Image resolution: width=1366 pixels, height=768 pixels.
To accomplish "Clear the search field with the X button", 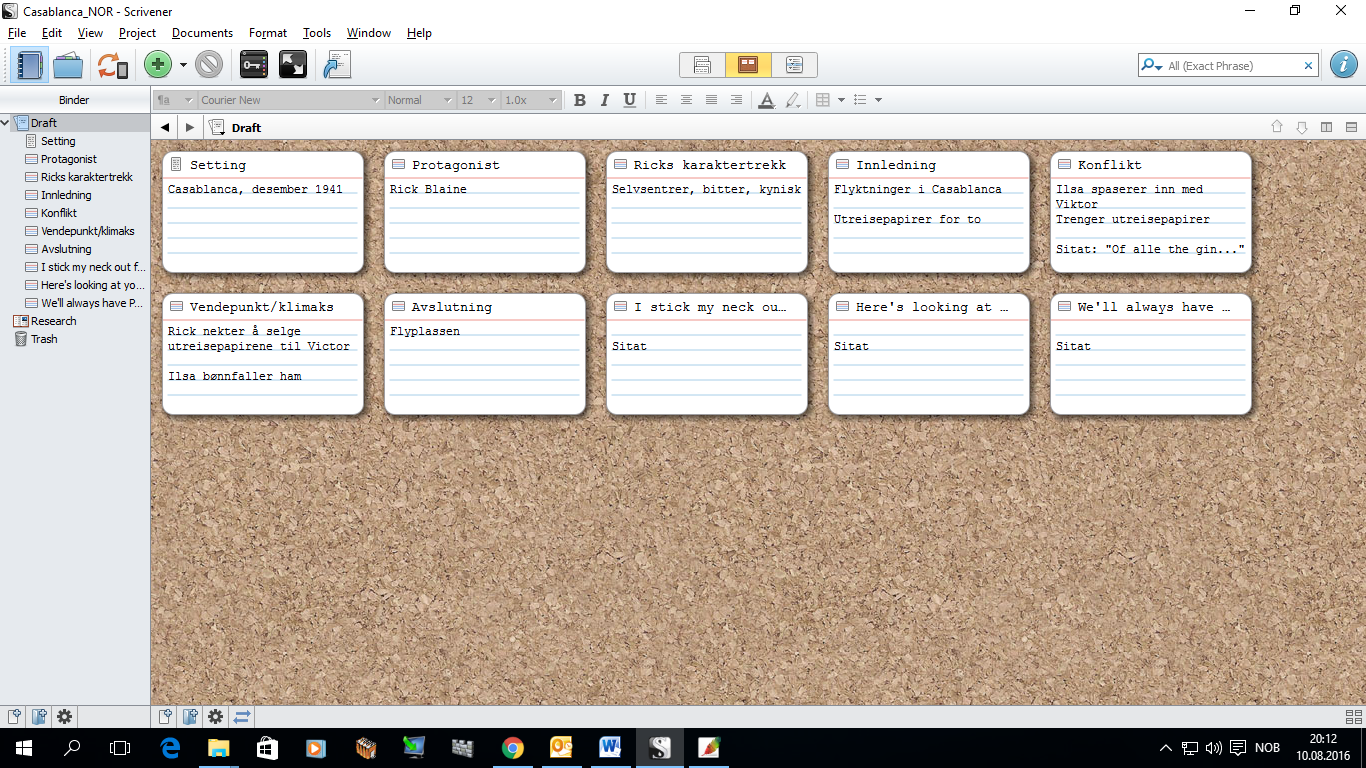I will tap(1309, 65).
